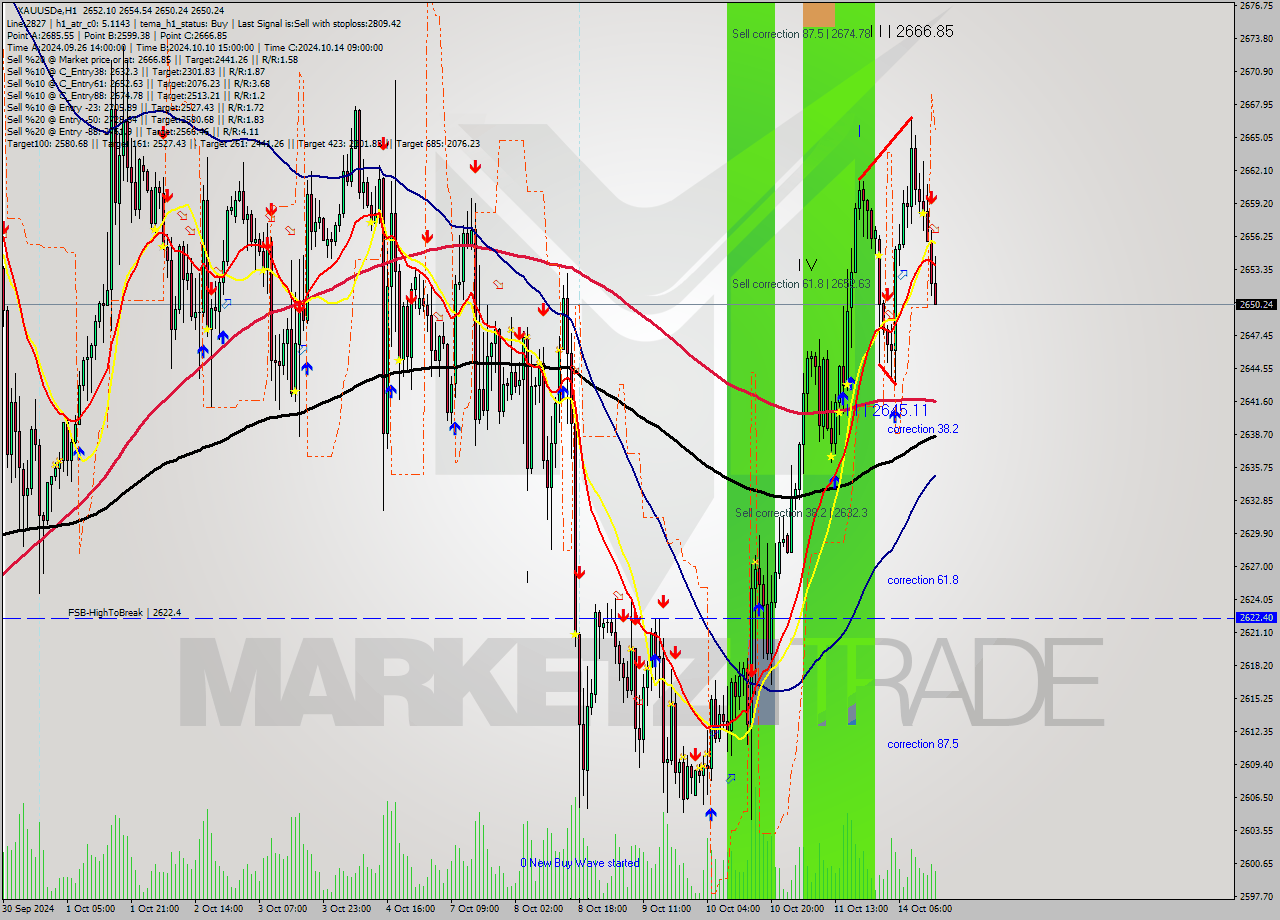Click the 2676.75 price axis value
This screenshot has width=1280, height=920.
tap(1255, 5)
